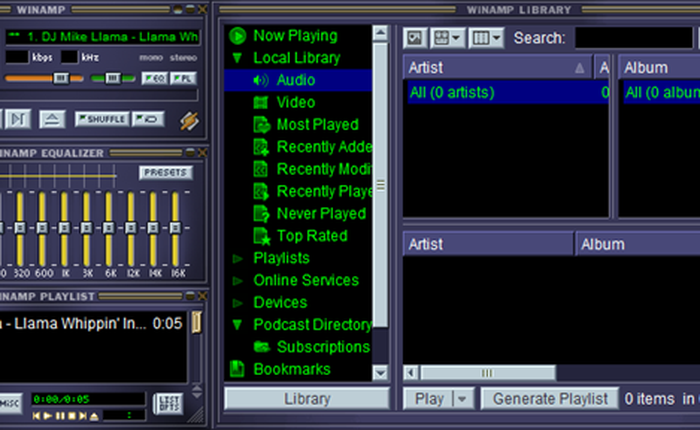
Task: Select the Audio speaker icon under Local Library
Action: tap(261, 80)
